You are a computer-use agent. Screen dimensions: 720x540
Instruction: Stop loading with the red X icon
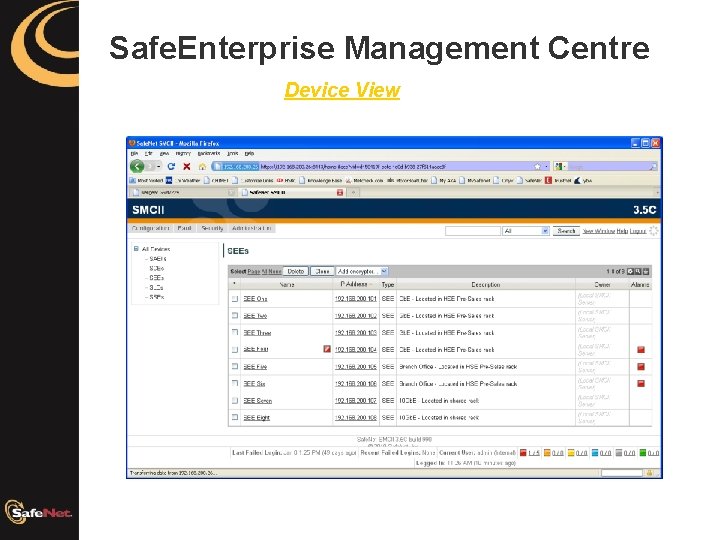[186, 166]
